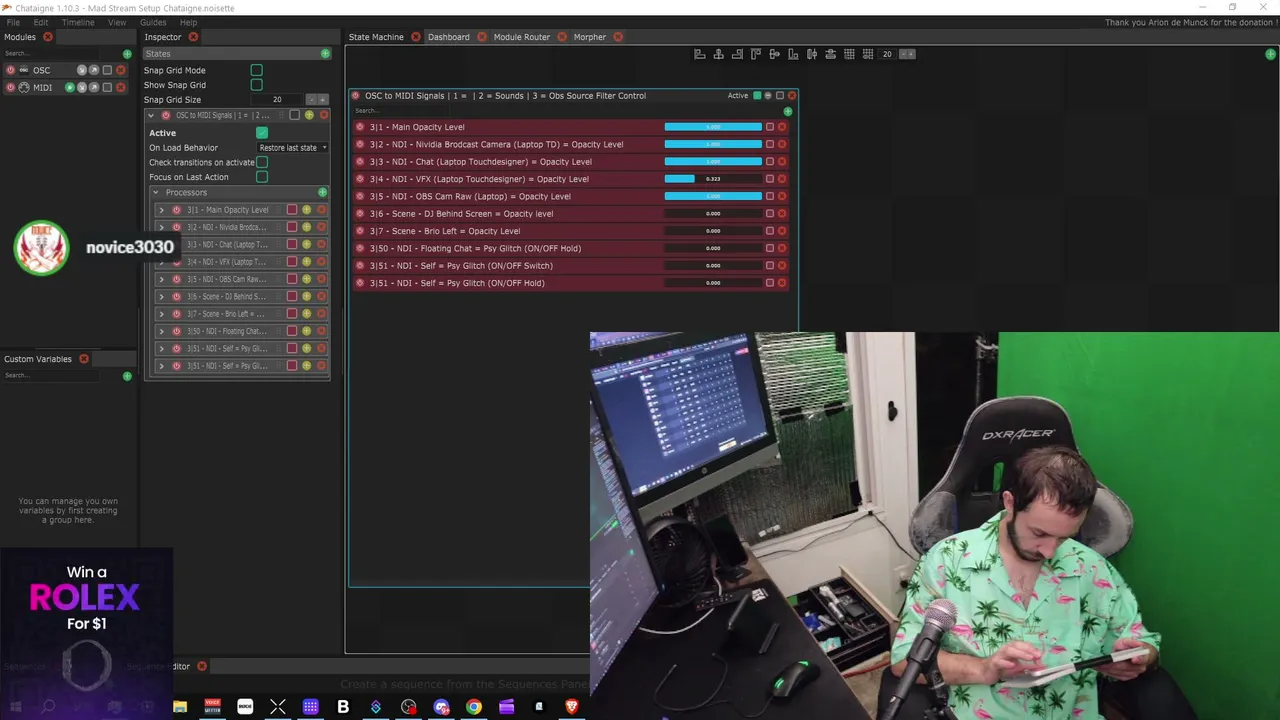The image size is (1280, 720).
Task: Open Brave browser from taskbar
Action: (x=572, y=707)
